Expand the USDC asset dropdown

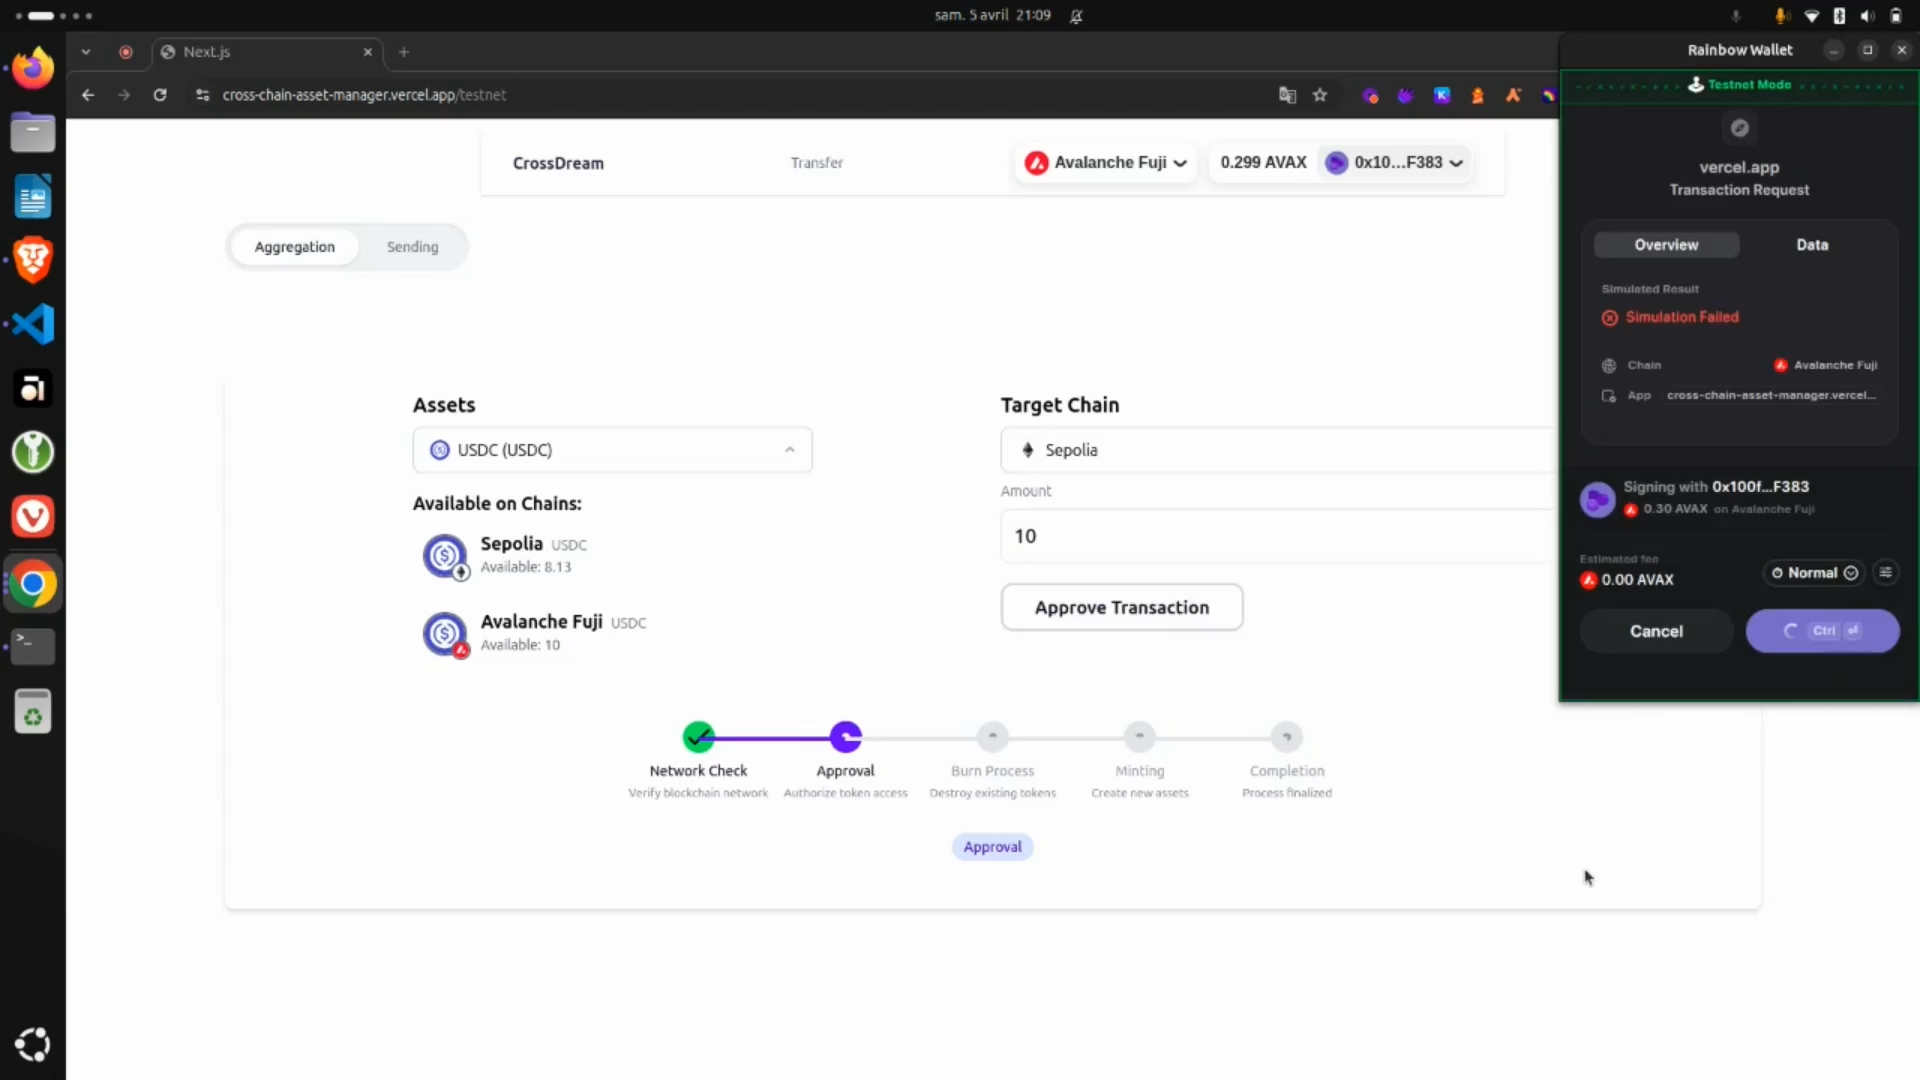(612, 450)
